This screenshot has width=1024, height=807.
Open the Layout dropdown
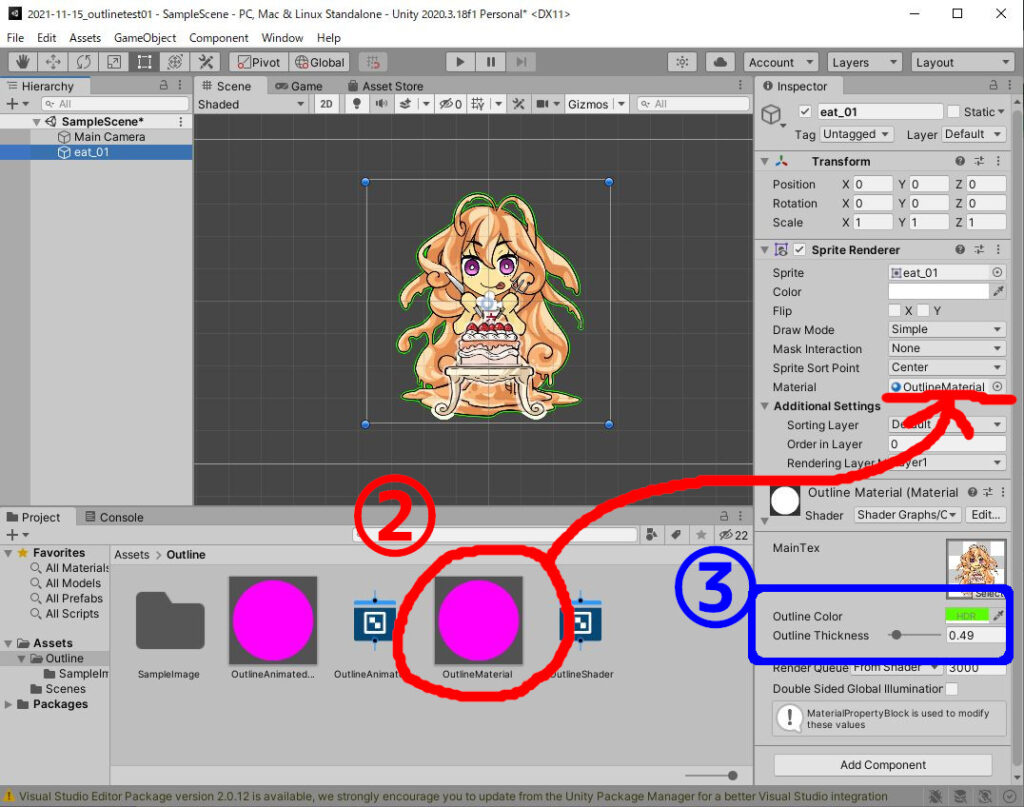coord(962,62)
